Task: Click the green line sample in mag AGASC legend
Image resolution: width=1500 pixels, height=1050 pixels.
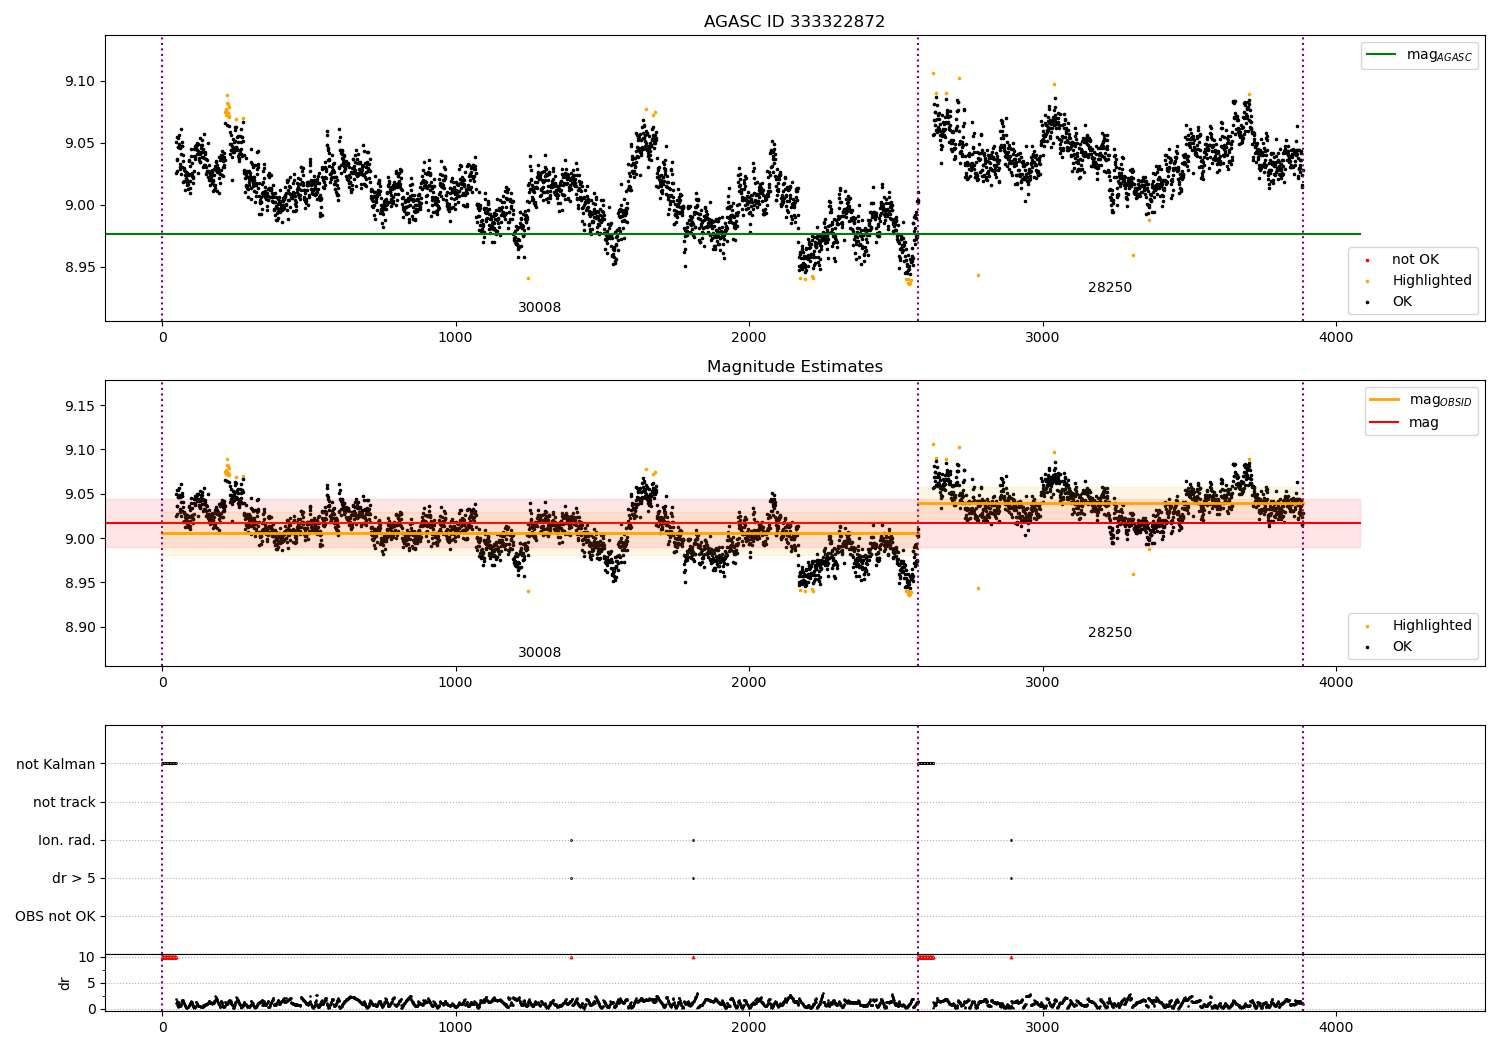Action: click(x=1382, y=55)
